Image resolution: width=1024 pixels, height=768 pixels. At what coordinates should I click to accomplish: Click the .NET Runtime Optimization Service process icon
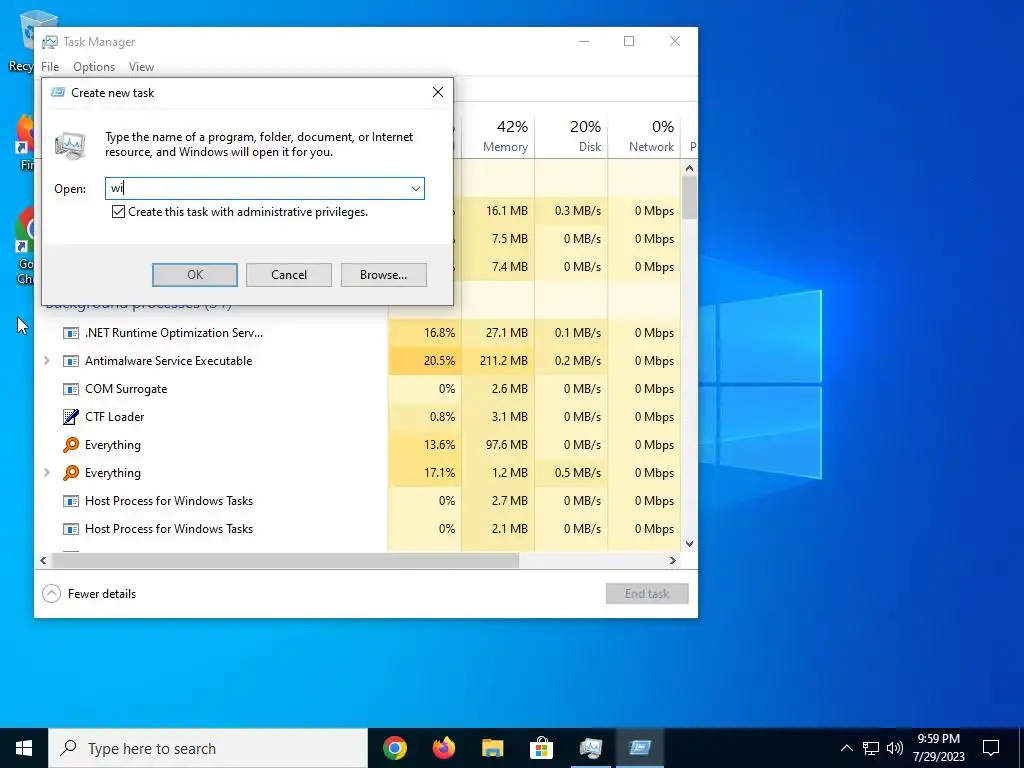click(71, 333)
